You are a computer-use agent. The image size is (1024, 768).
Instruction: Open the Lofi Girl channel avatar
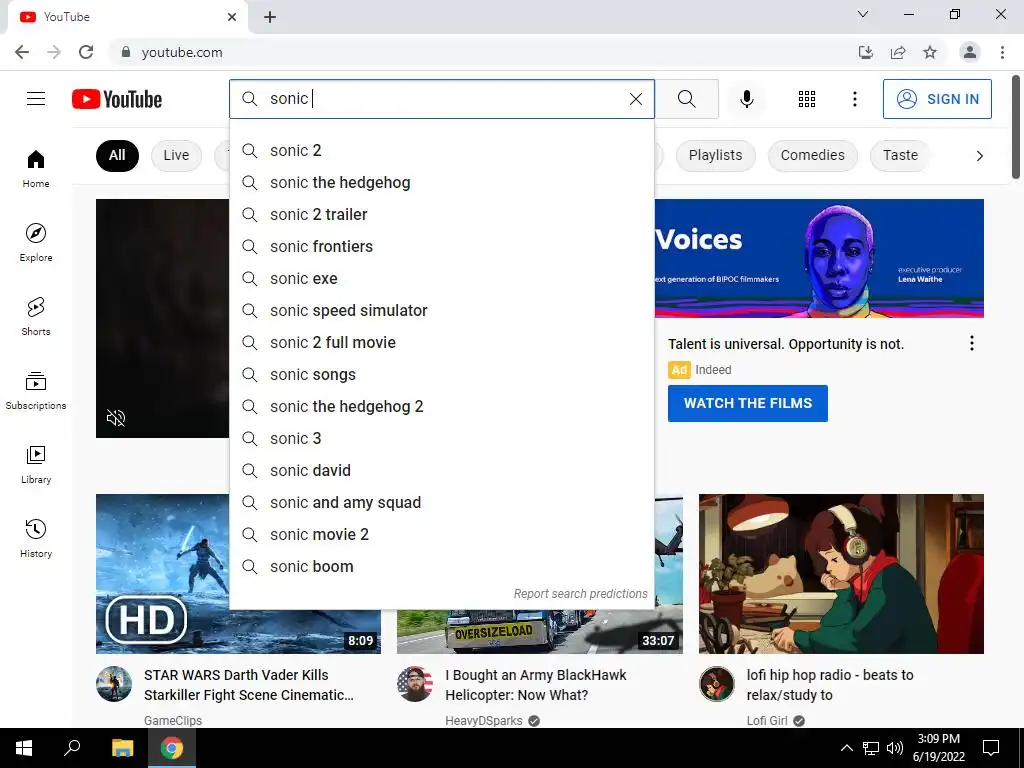click(x=716, y=684)
